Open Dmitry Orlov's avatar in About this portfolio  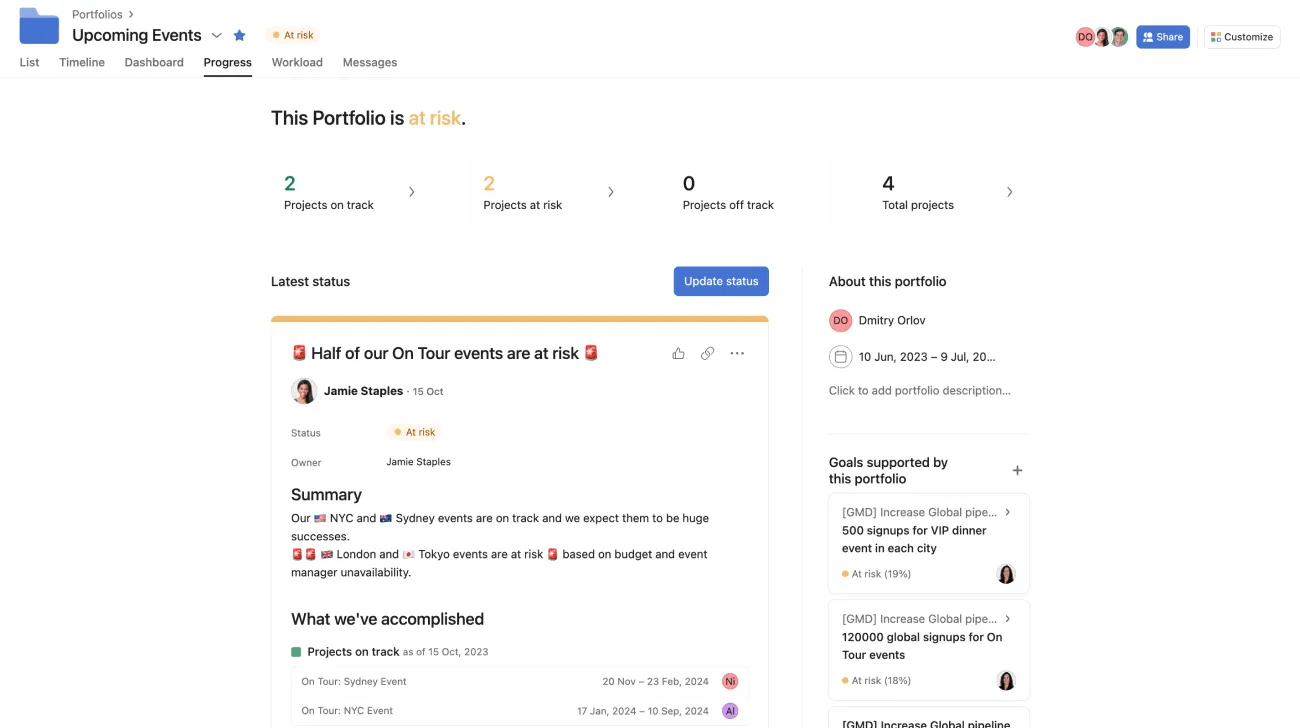pos(840,320)
